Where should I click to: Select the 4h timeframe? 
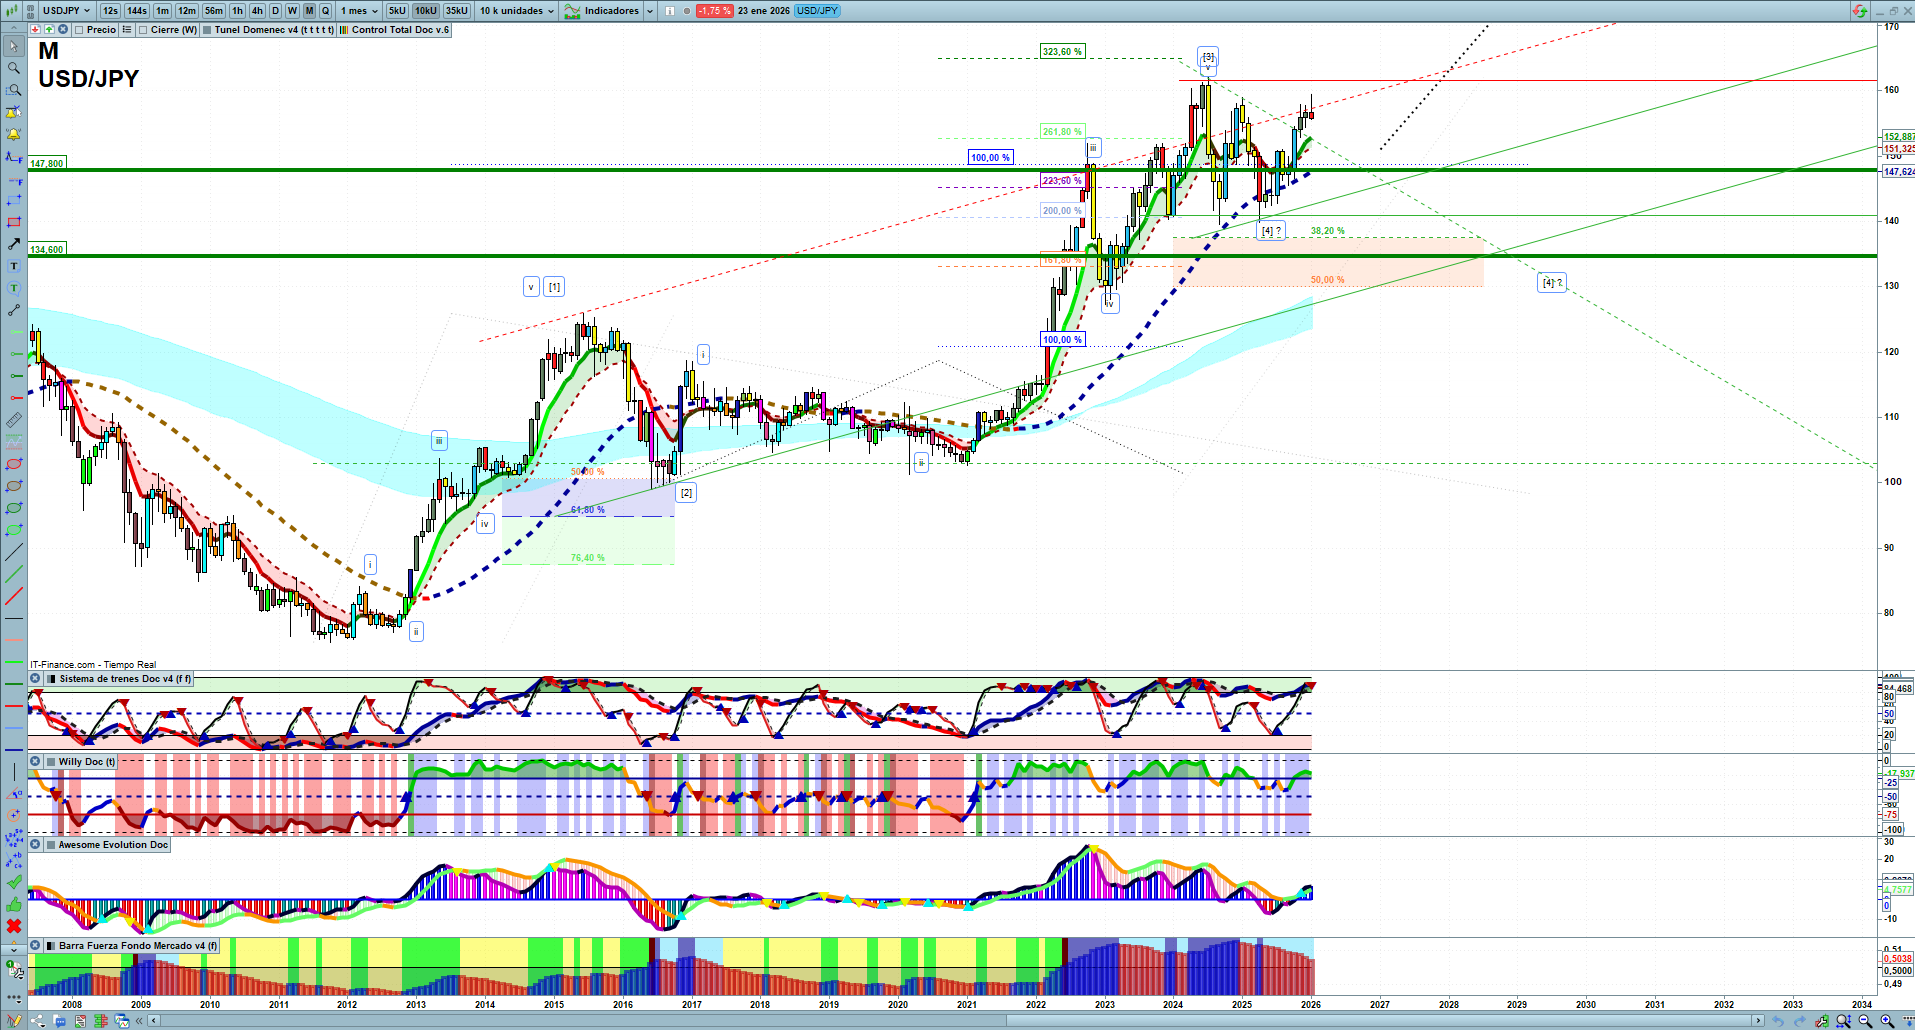tap(257, 11)
